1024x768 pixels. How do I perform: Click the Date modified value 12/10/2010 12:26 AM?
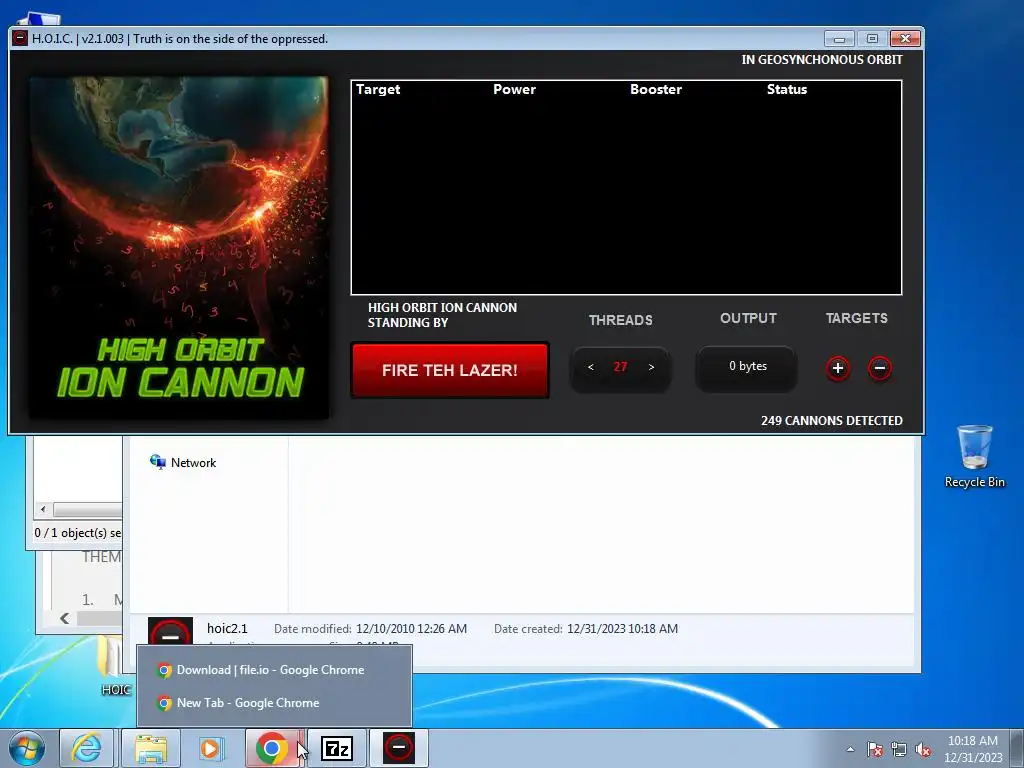coord(411,629)
